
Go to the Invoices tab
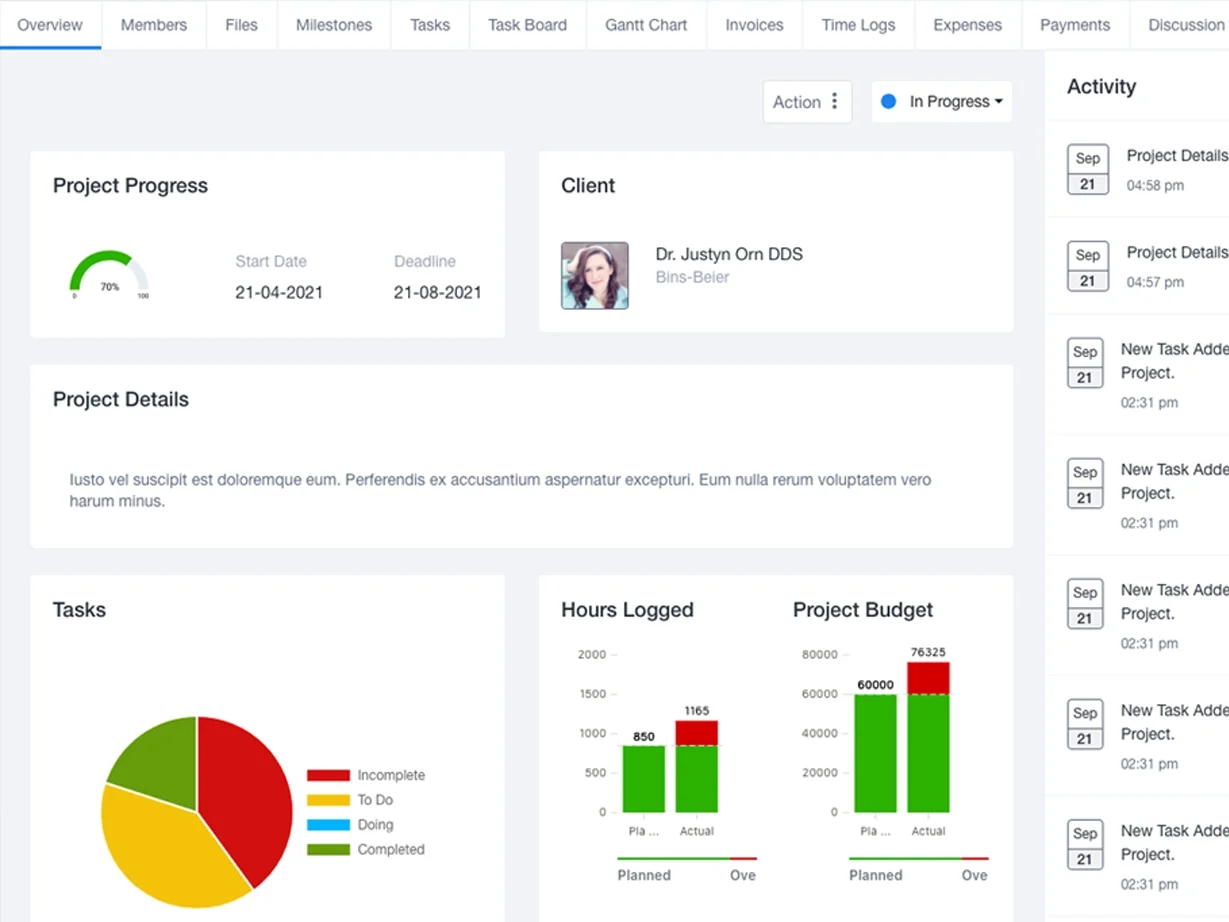point(754,25)
